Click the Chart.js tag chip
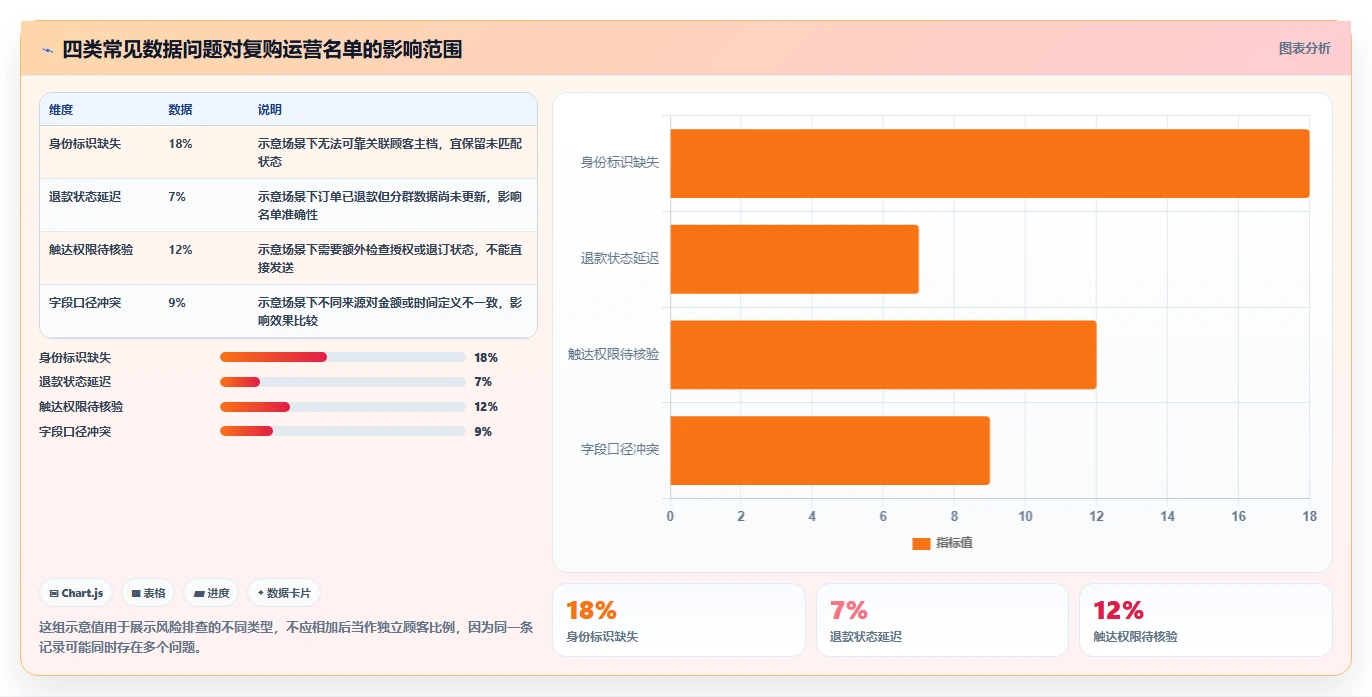This screenshot has height=697, width=1372. point(77,593)
